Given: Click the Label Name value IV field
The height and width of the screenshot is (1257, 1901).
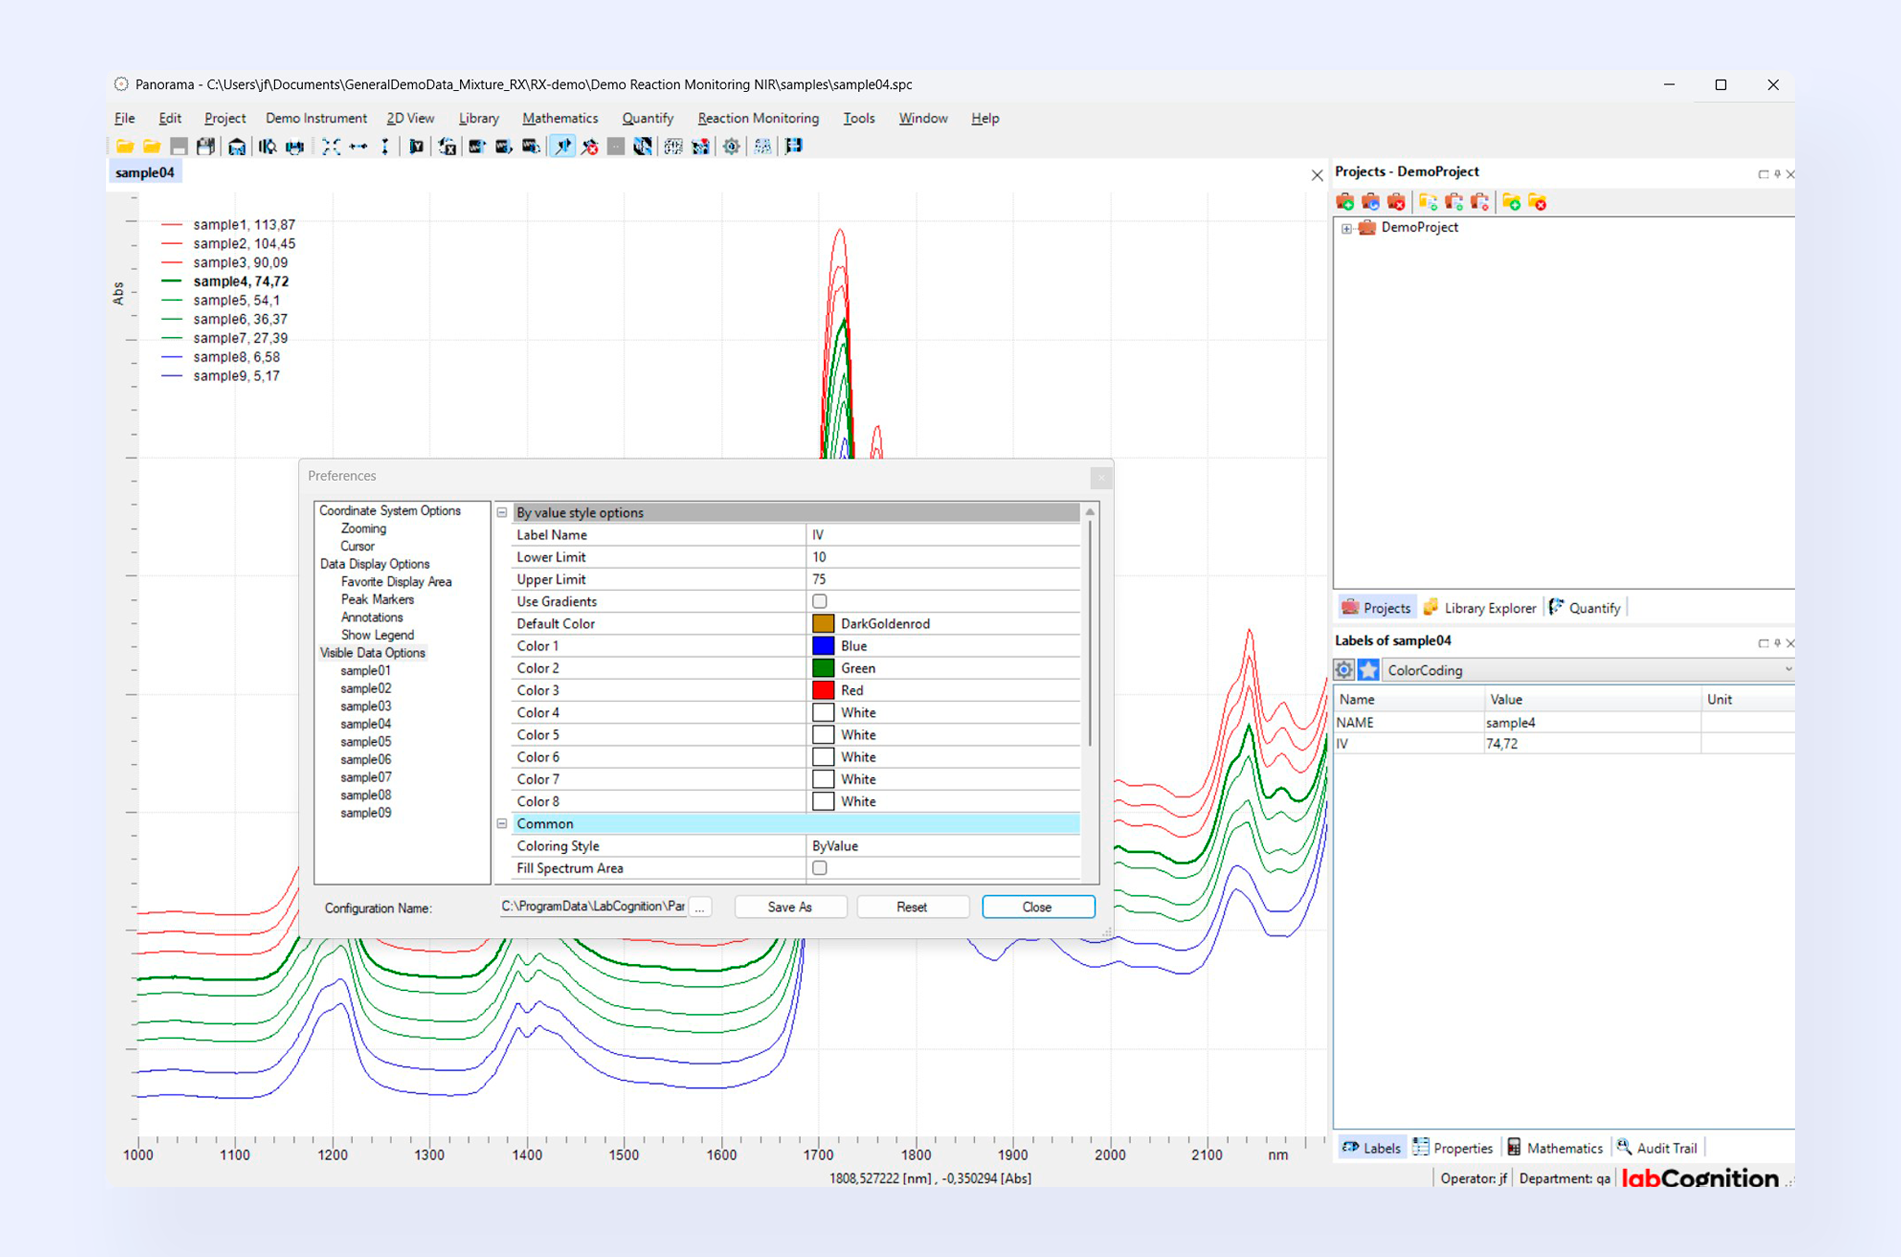Looking at the screenshot, I should [943, 535].
